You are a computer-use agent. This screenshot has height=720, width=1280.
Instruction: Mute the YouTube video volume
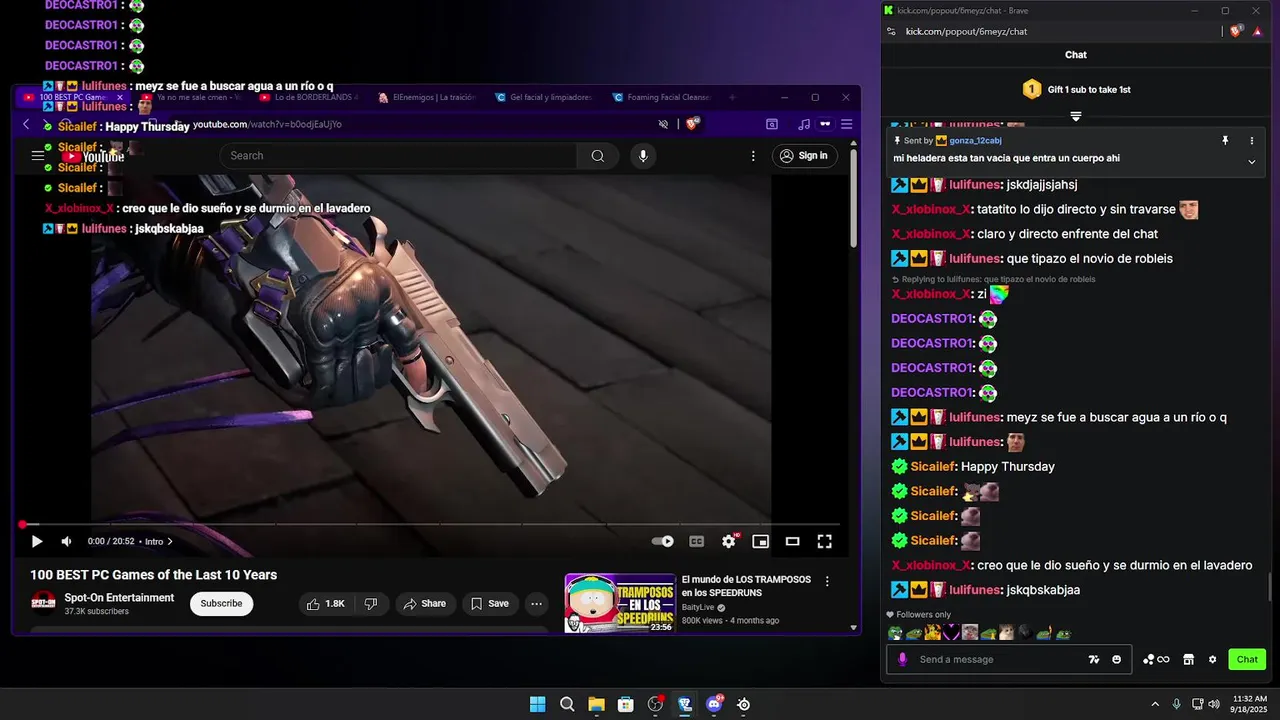[66, 541]
